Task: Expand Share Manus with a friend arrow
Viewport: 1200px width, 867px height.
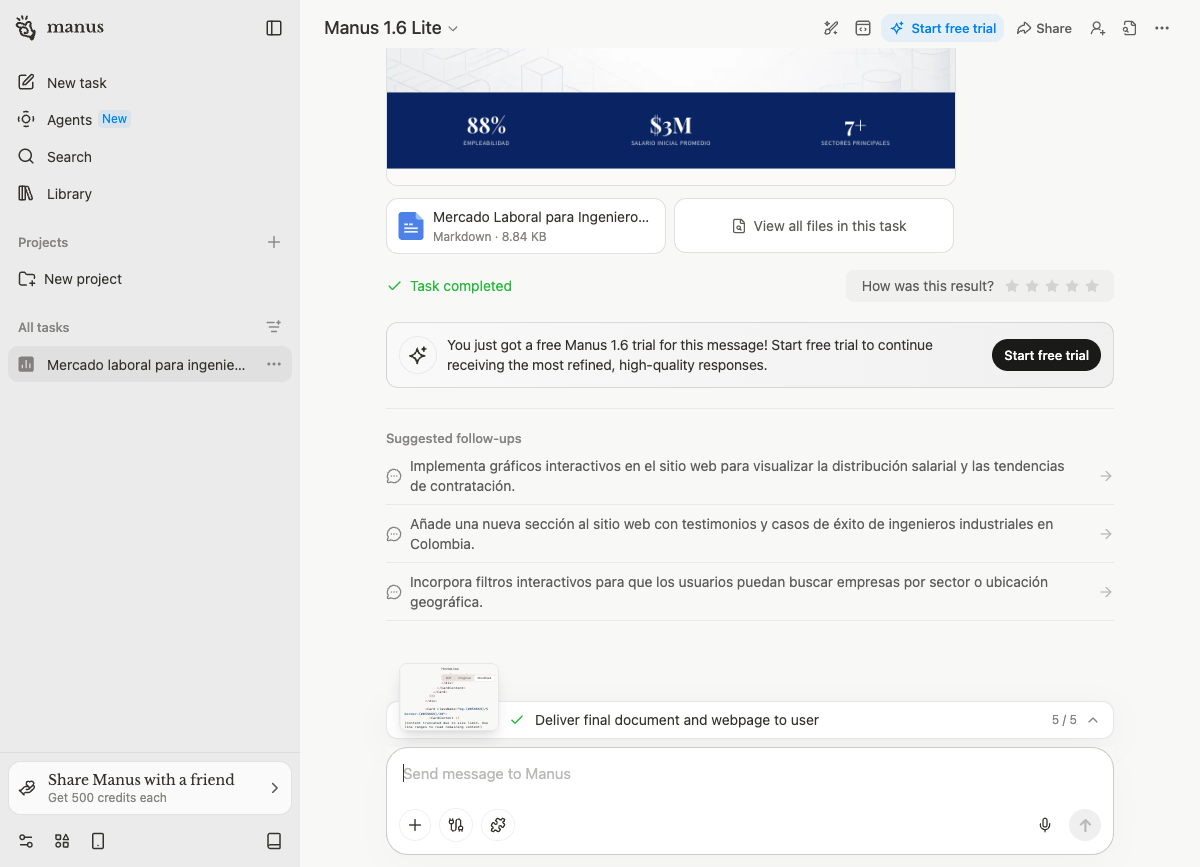Action: [274, 788]
